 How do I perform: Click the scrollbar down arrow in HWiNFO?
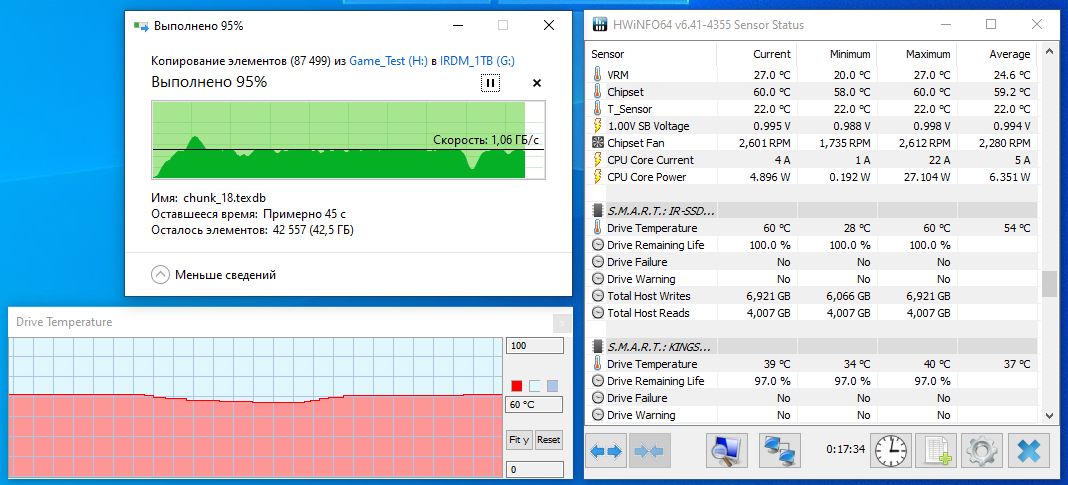tap(1050, 415)
